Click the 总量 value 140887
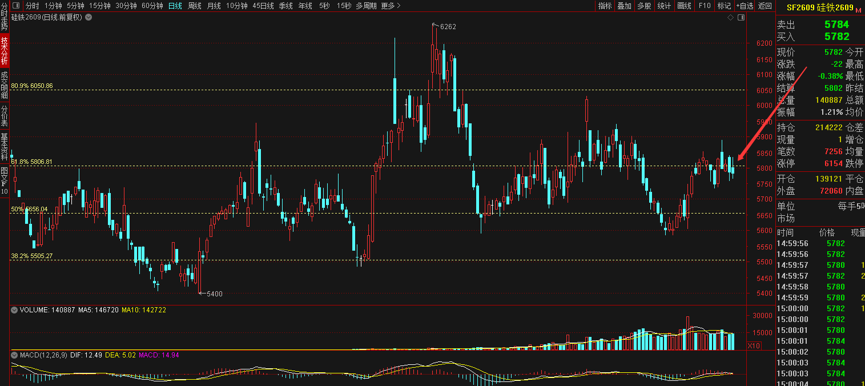 click(x=829, y=100)
